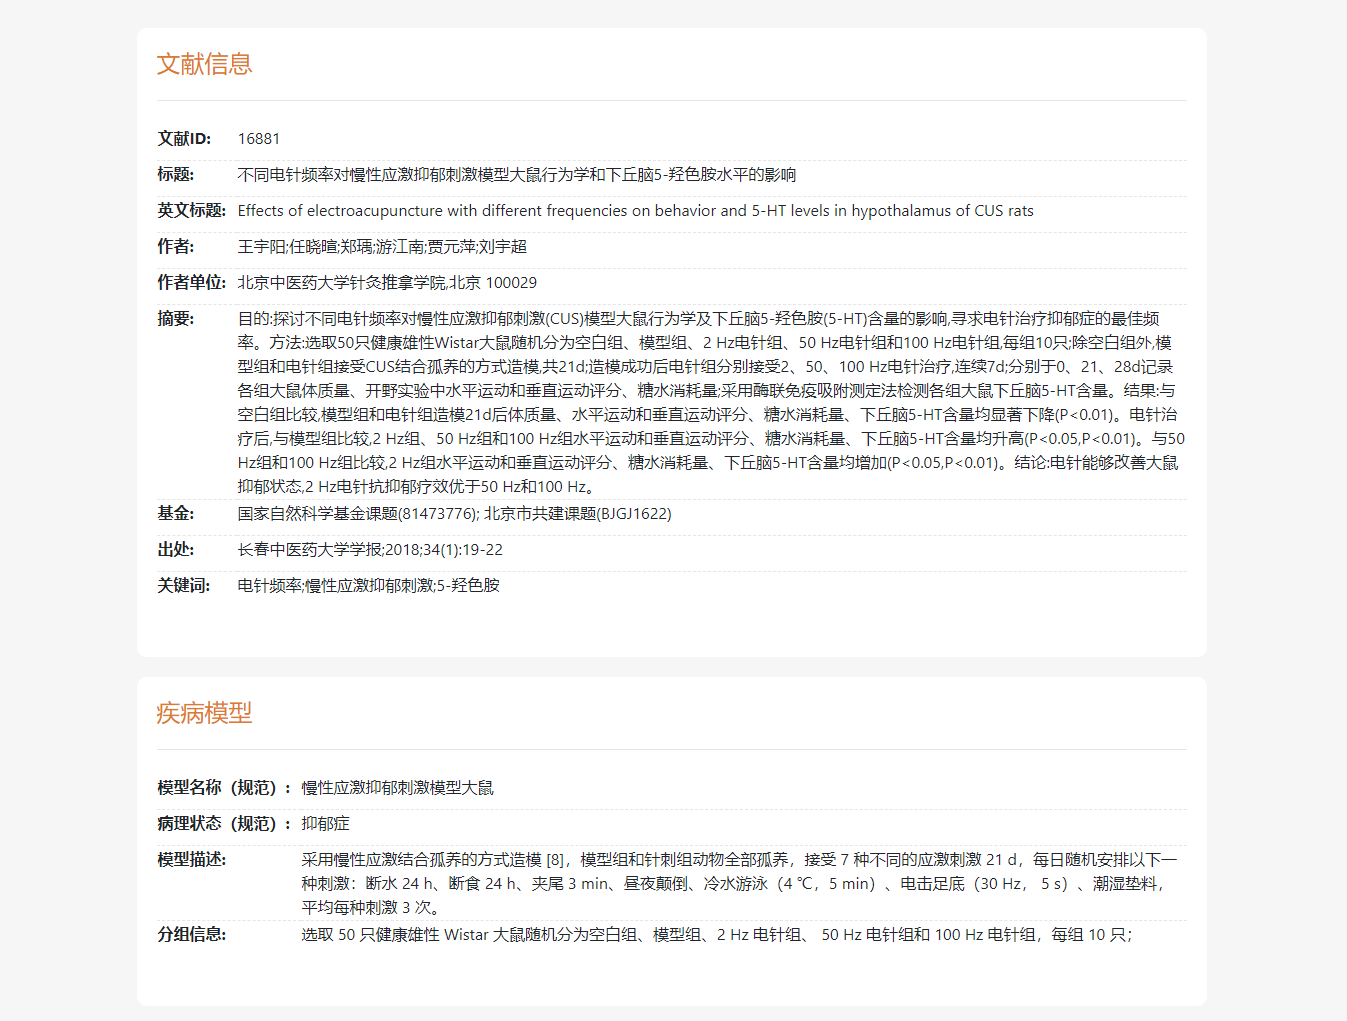Click the 疾病模型 section heading
This screenshot has width=1347, height=1021.
(204, 713)
